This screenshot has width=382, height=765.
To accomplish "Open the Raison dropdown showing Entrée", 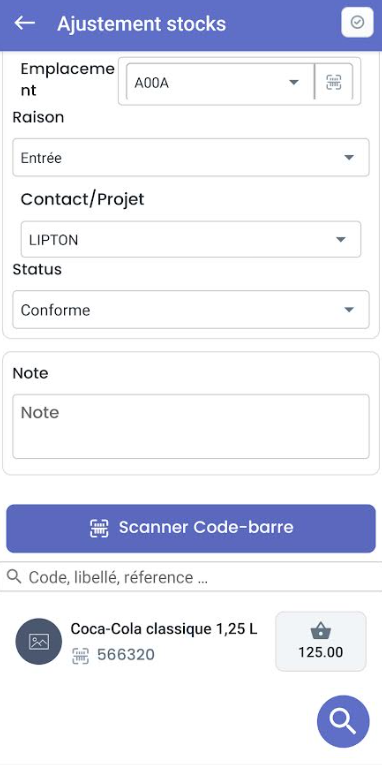I will pos(191,158).
